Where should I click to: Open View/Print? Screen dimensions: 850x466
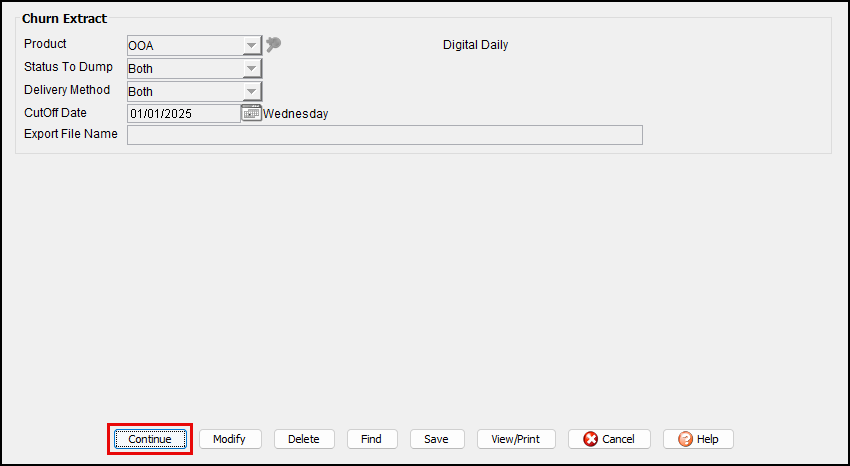pos(516,439)
